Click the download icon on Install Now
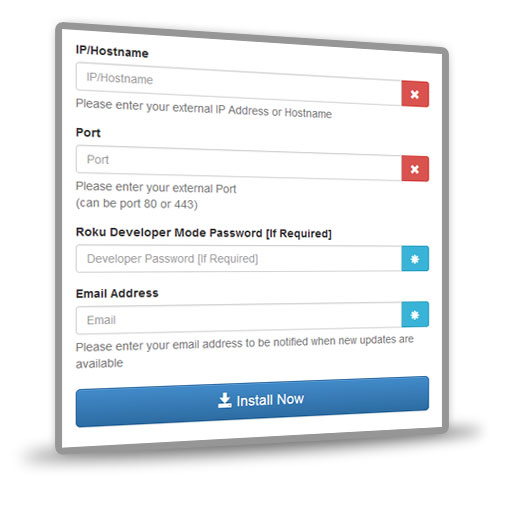Image resolution: width=511 pixels, height=506 pixels. click(x=225, y=400)
